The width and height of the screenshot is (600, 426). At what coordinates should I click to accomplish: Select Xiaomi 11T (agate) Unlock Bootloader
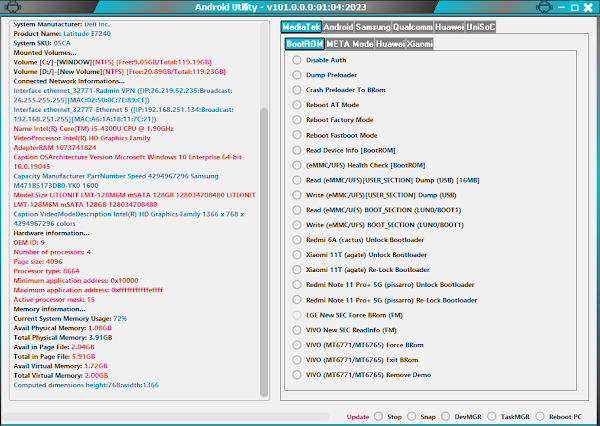tap(297, 255)
